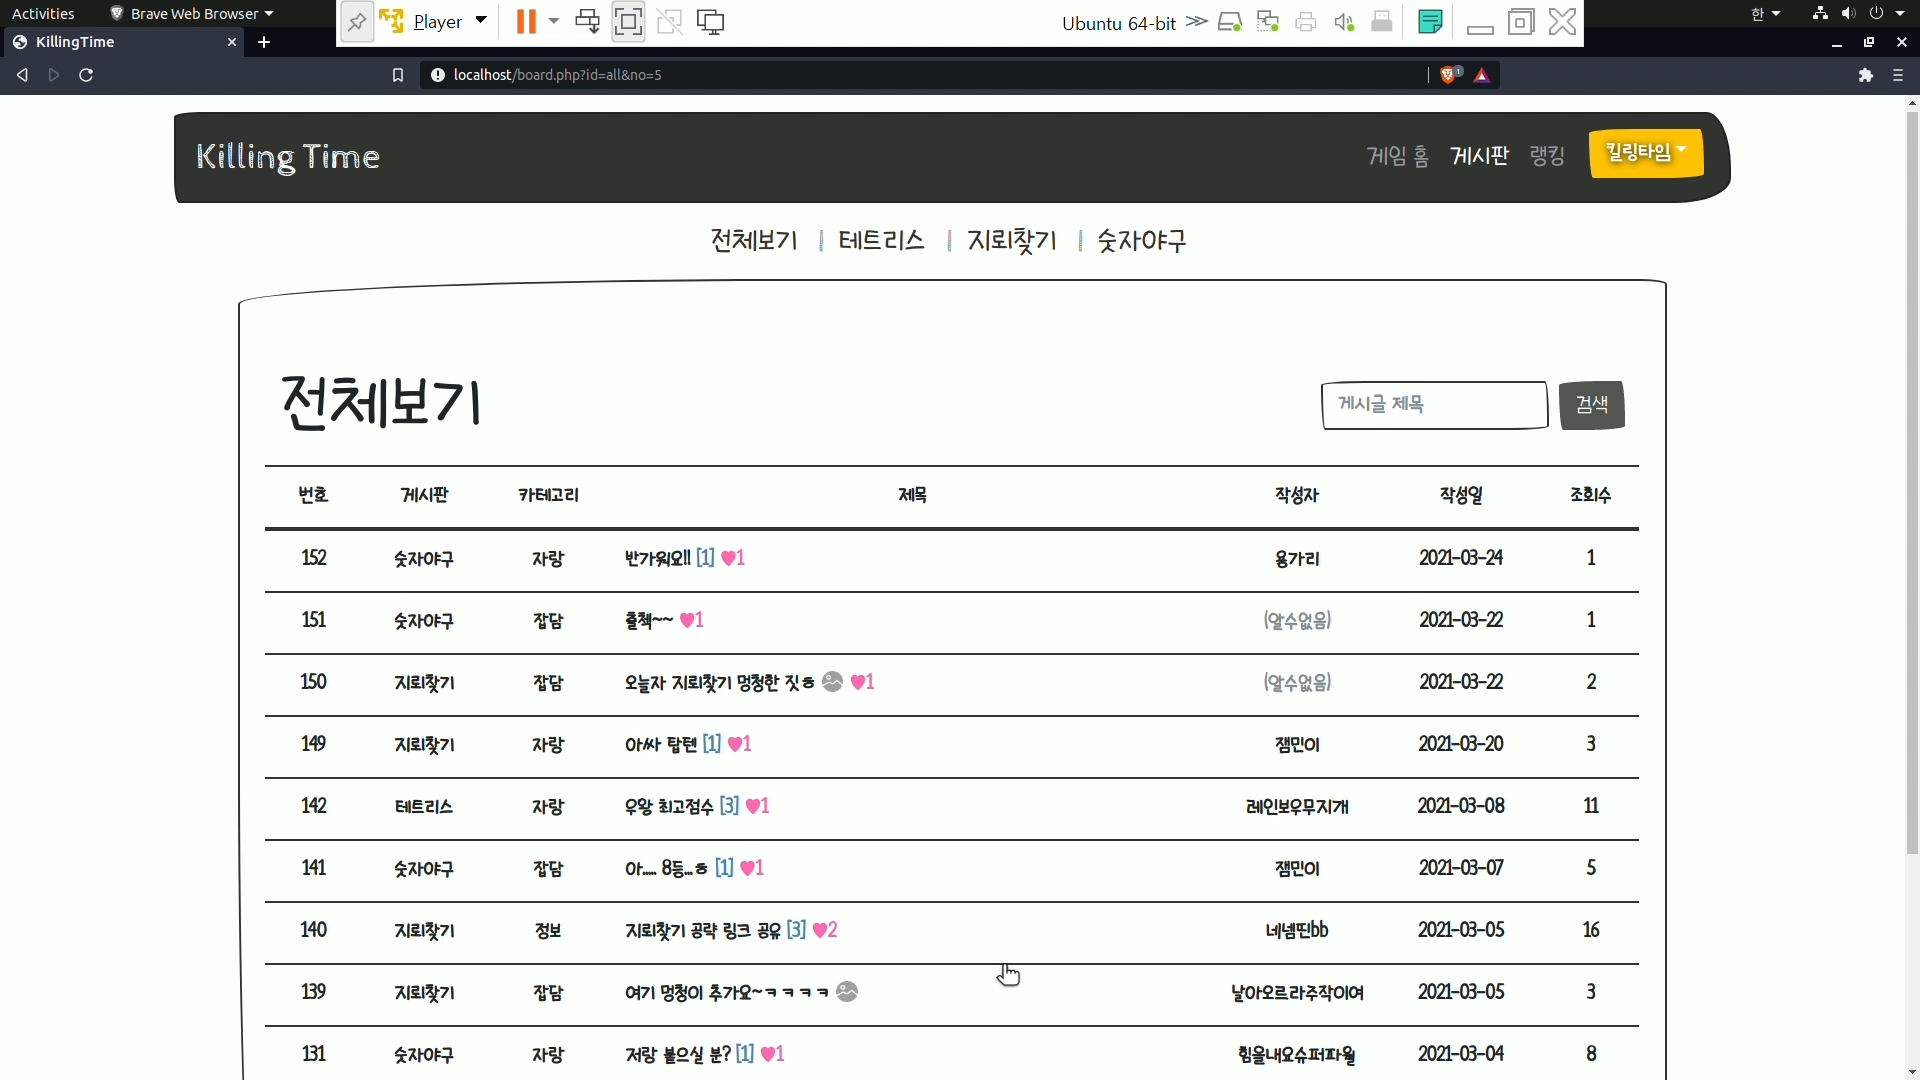Click the browser back arrow
The height and width of the screenshot is (1080, 1920).
click(x=22, y=75)
